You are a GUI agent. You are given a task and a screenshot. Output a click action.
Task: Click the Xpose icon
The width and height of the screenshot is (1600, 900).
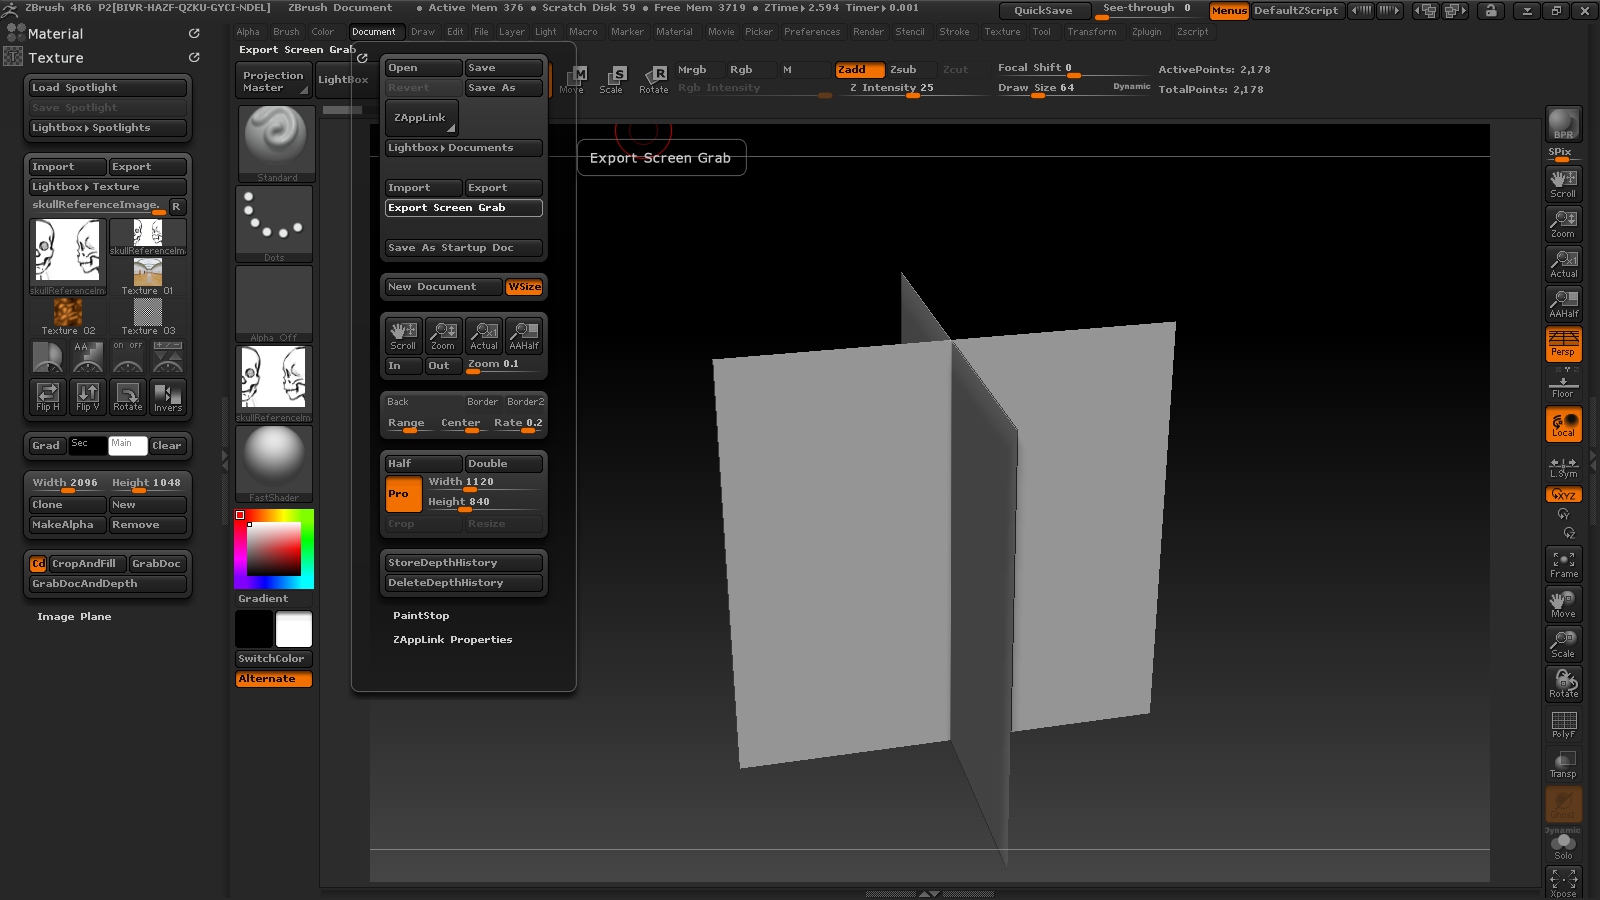pos(1563,883)
